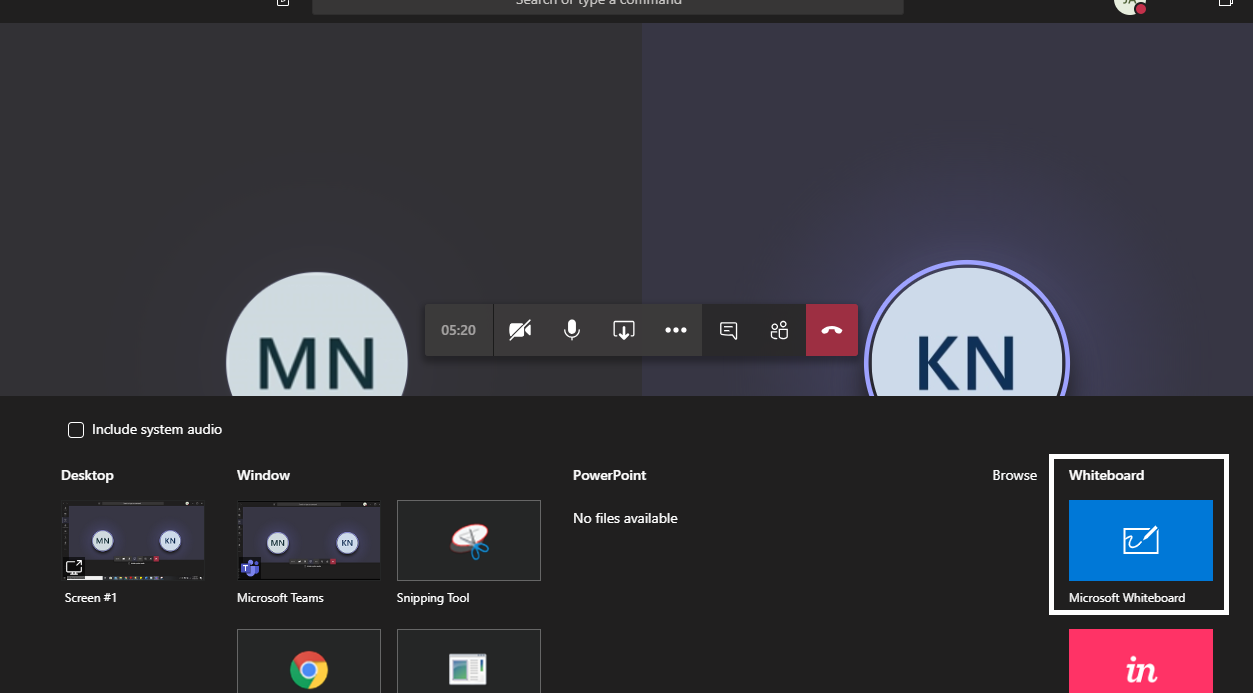Click the Search or type a command box
The height and width of the screenshot is (693, 1253).
pos(607,5)
